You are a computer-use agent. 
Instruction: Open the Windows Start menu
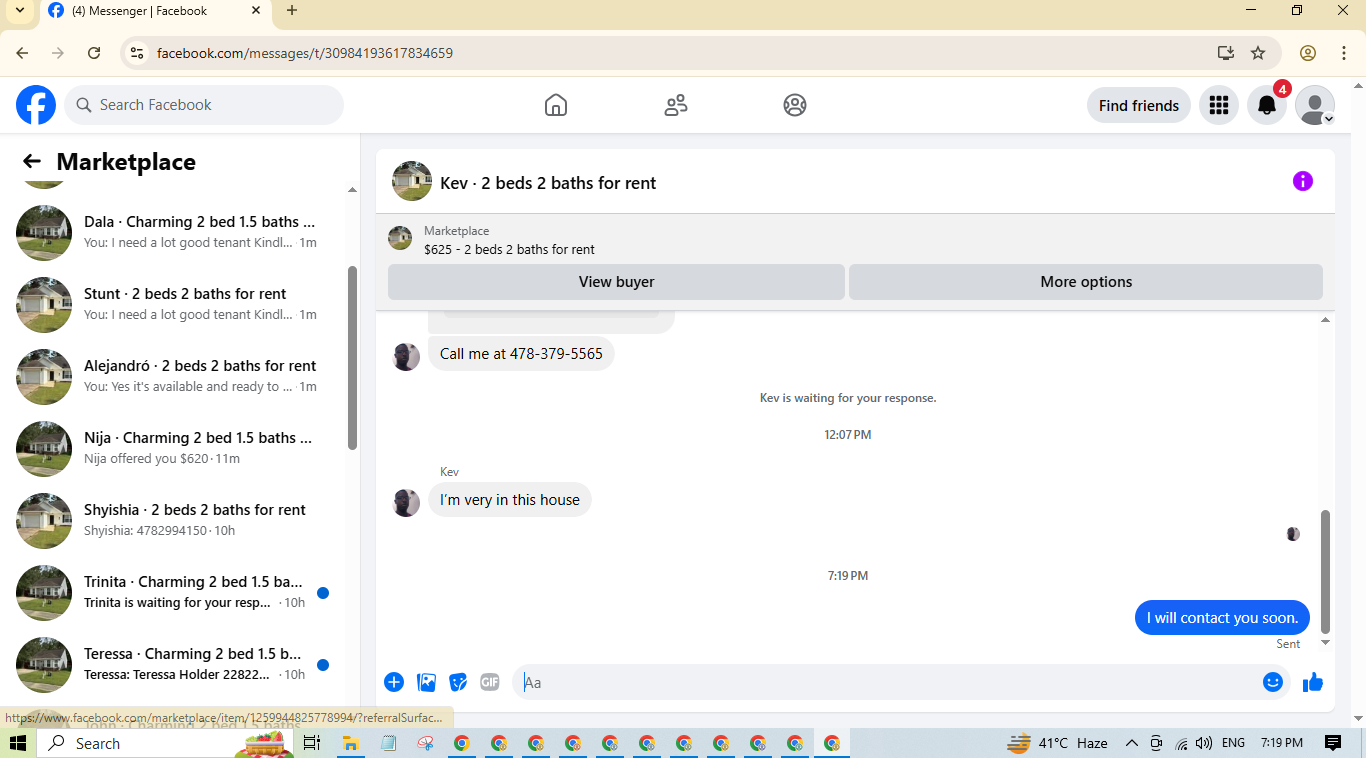point(17,743)
